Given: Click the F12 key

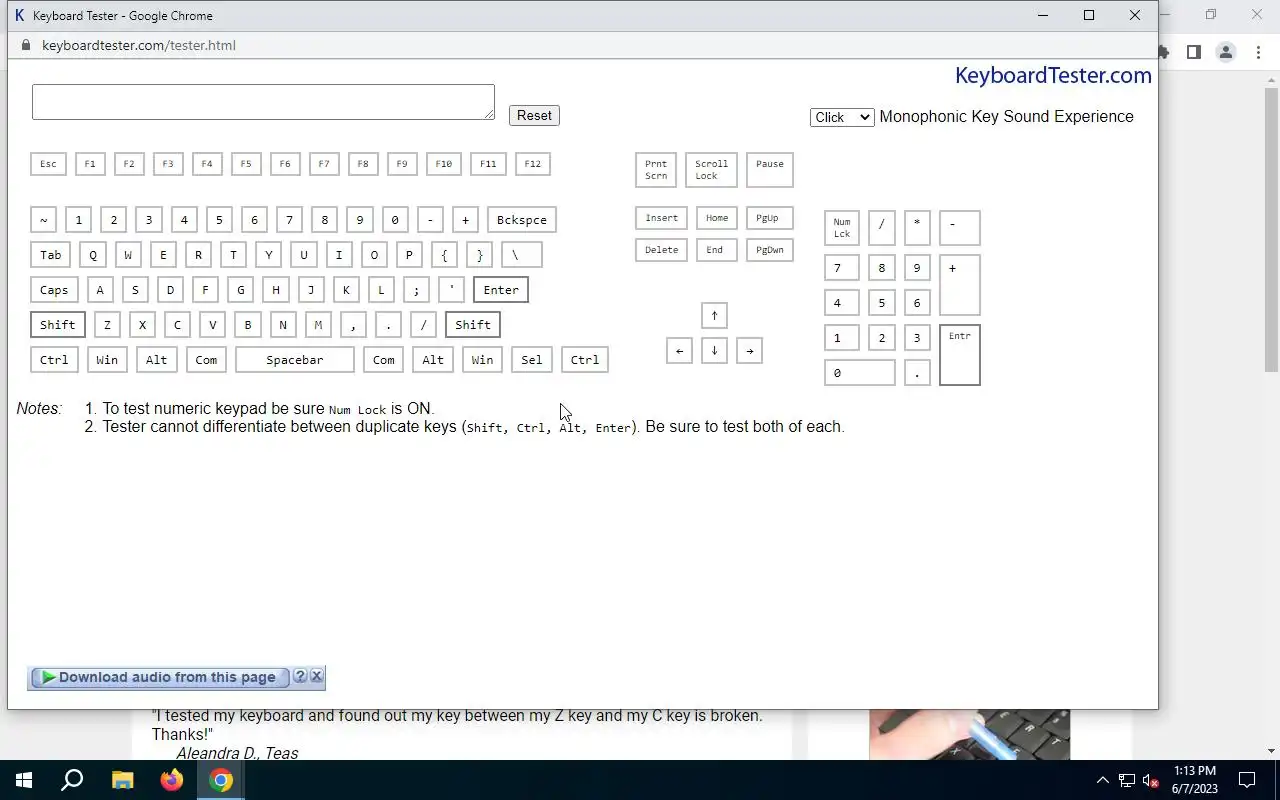Looking at the screenshot, I should 532,164.
